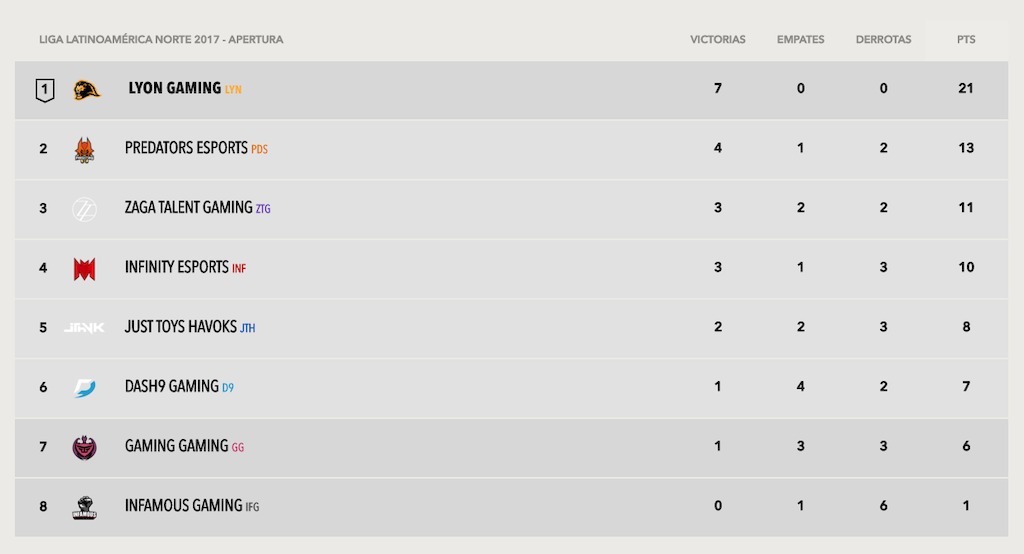1024x554 pixels.
Task: Click the Liga Latinoamérica Norte 2017 title
Action: (x=161, y=39)
